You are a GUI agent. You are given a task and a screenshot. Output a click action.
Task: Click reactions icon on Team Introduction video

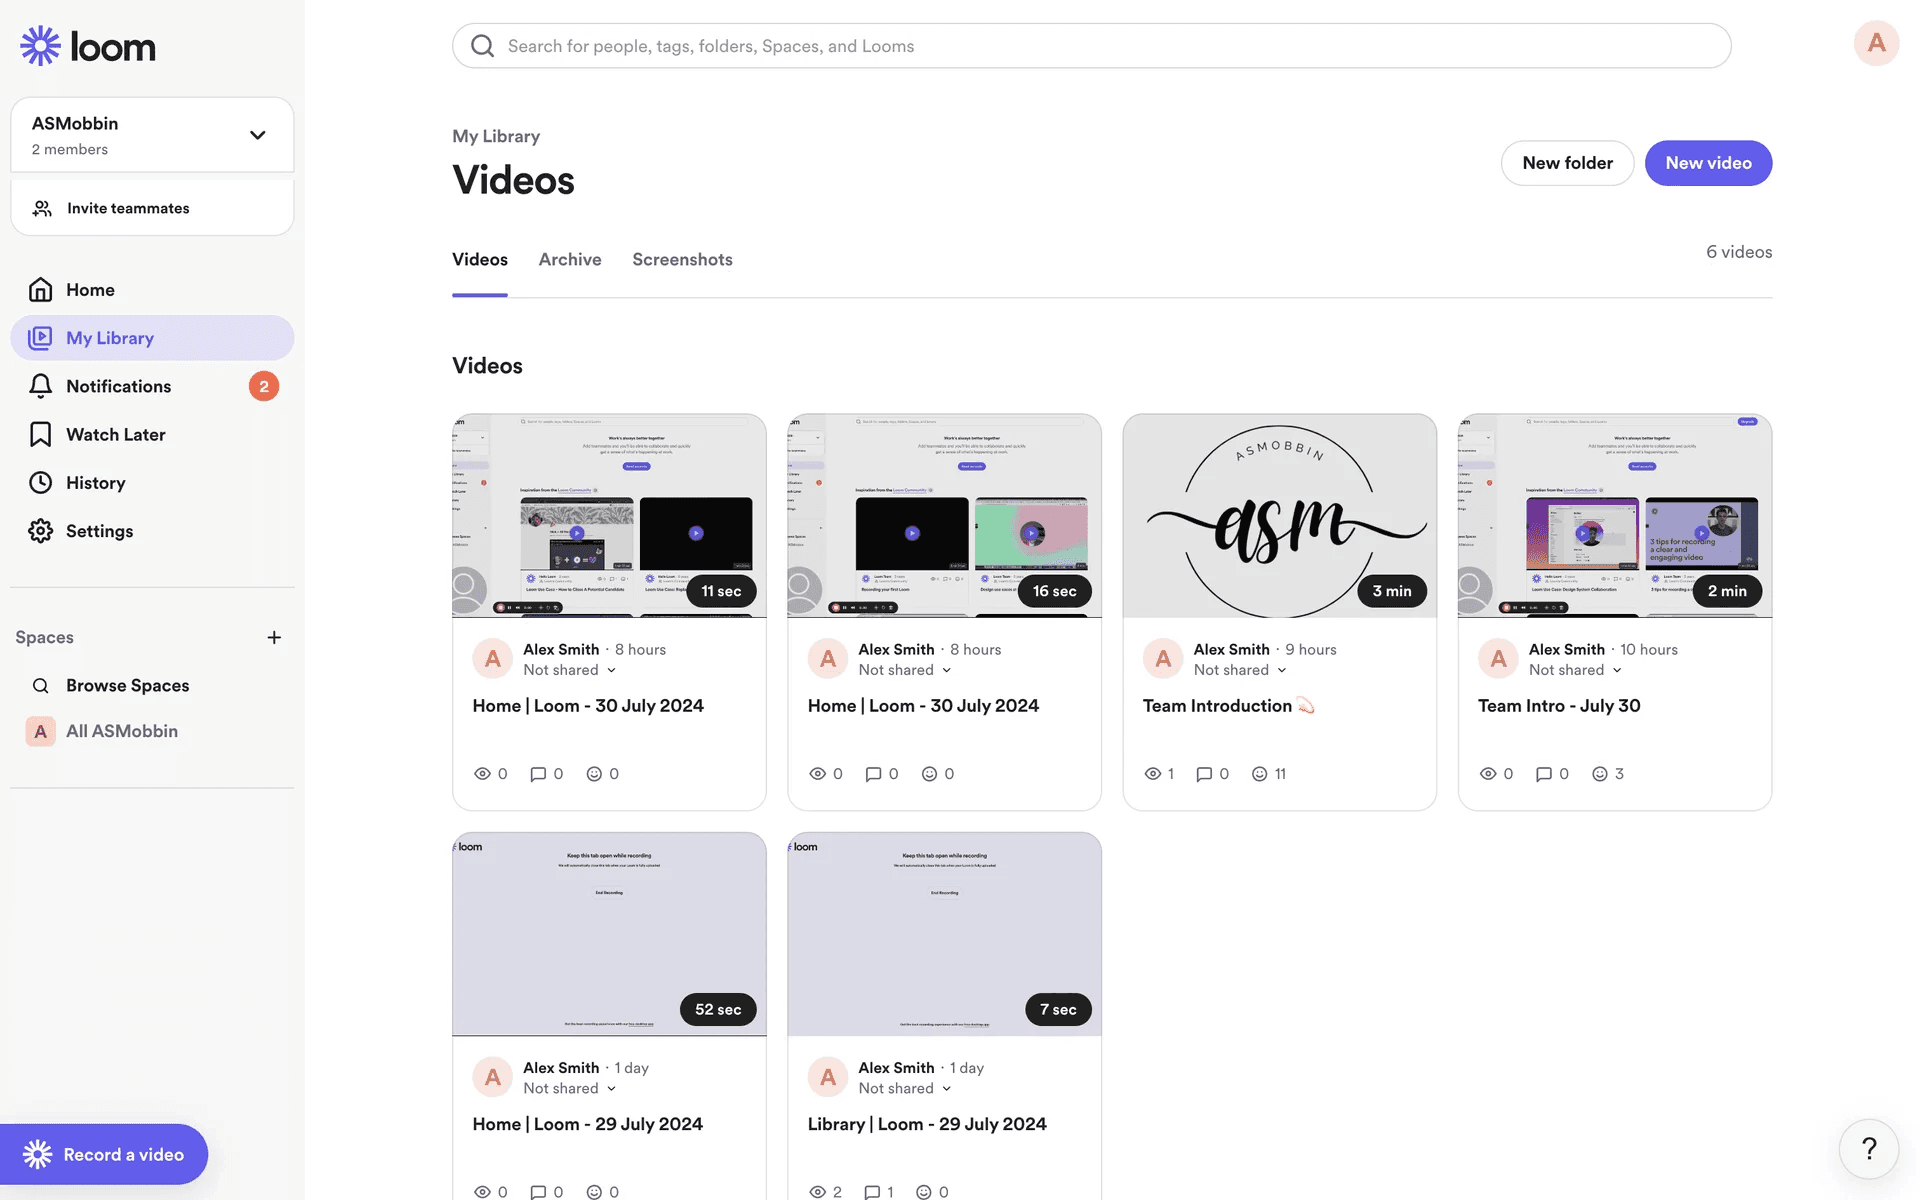tap(1260, 774)
